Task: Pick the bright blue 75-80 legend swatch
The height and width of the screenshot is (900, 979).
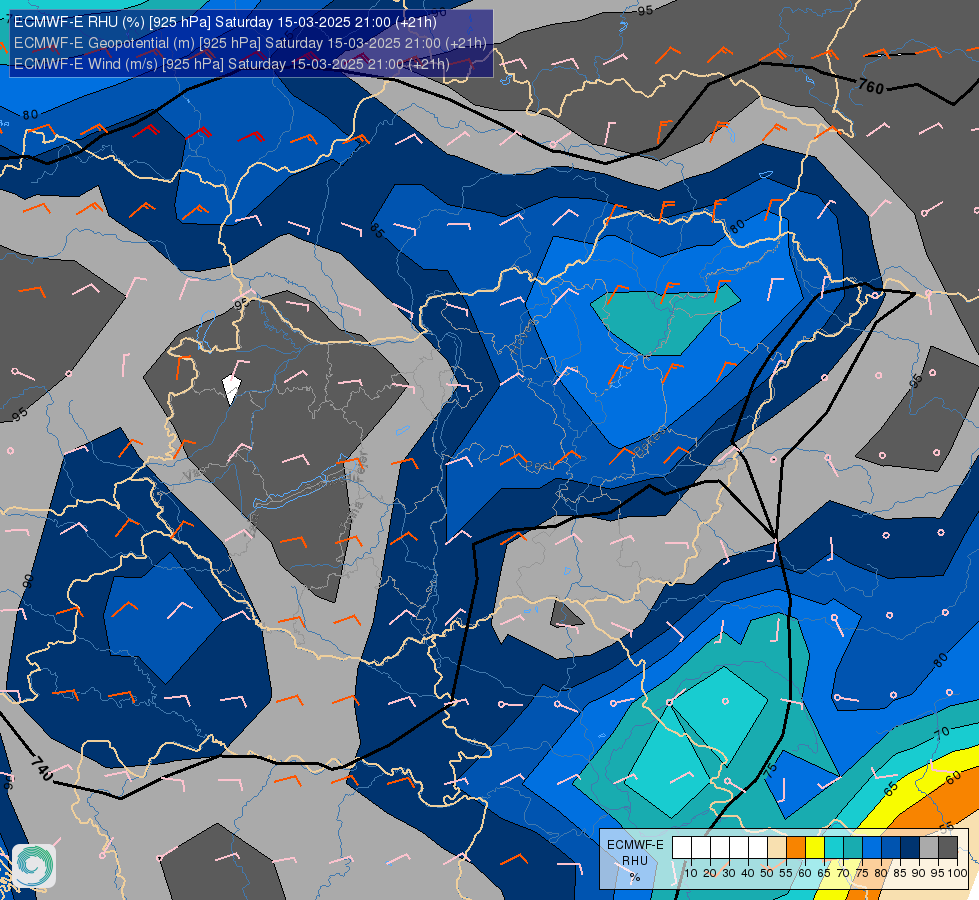Action: pyautogui.click(x=872, y=848)
